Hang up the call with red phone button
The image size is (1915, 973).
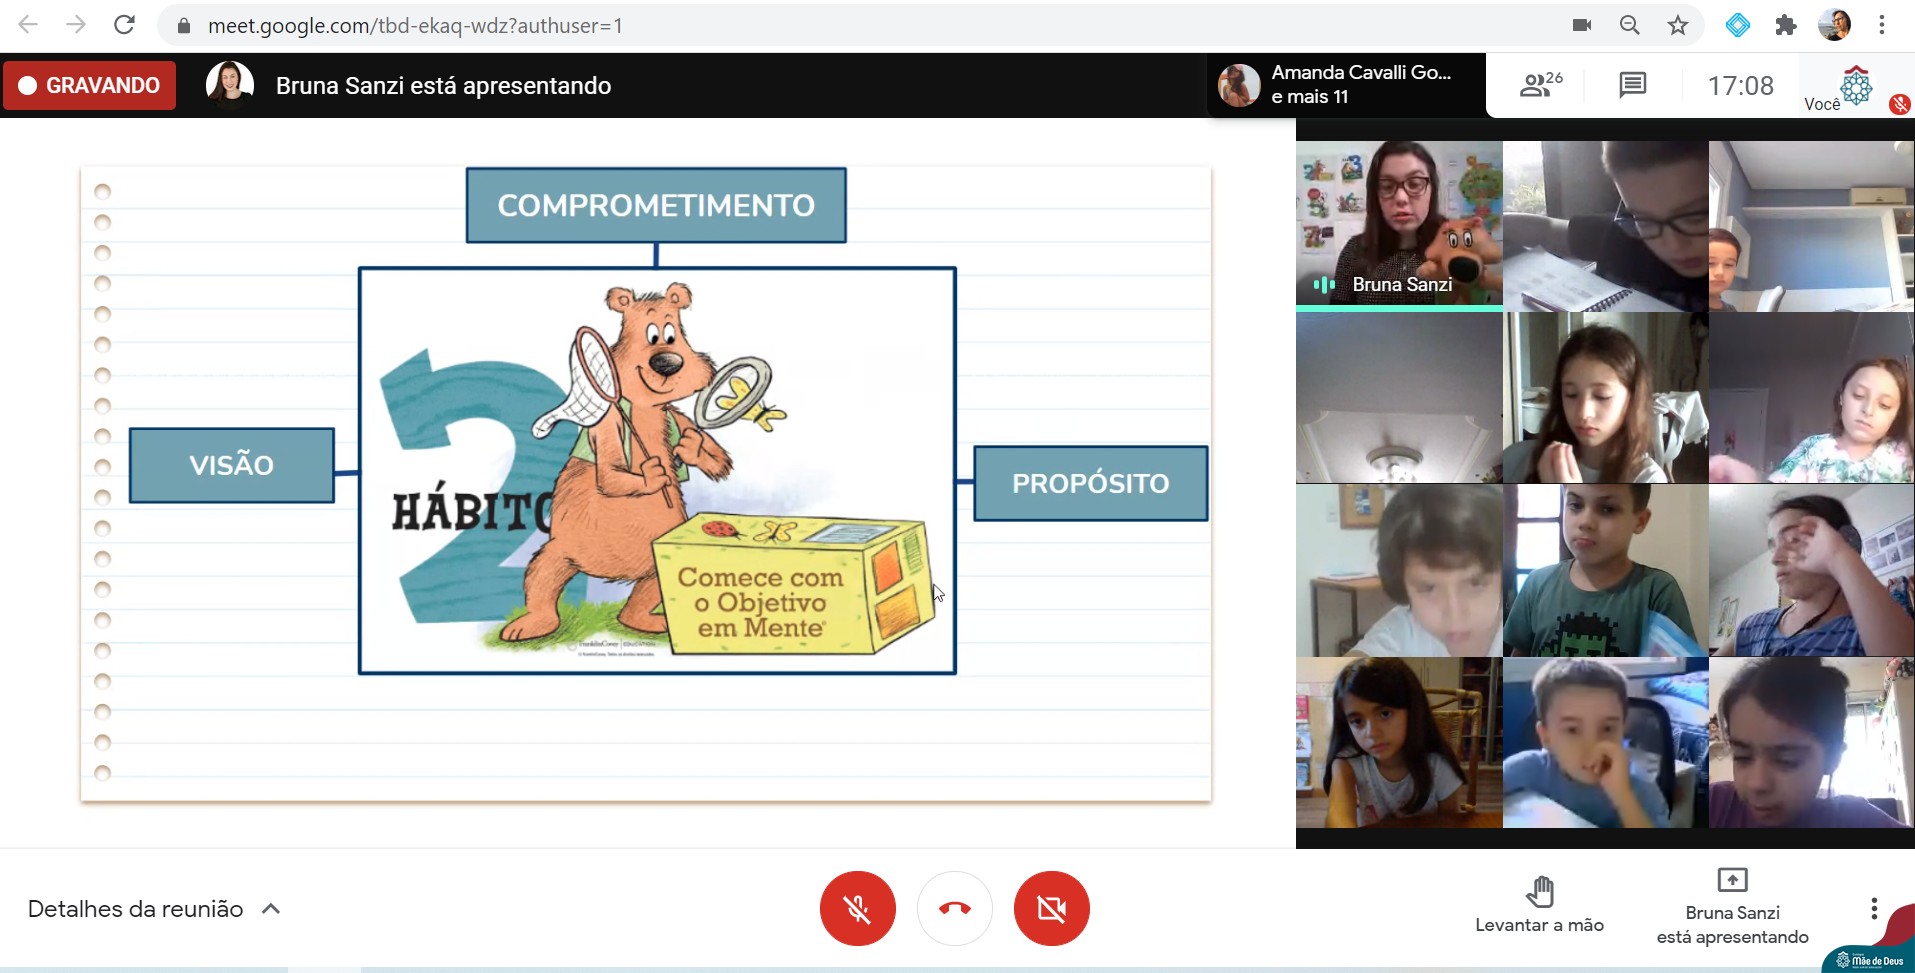954,908
